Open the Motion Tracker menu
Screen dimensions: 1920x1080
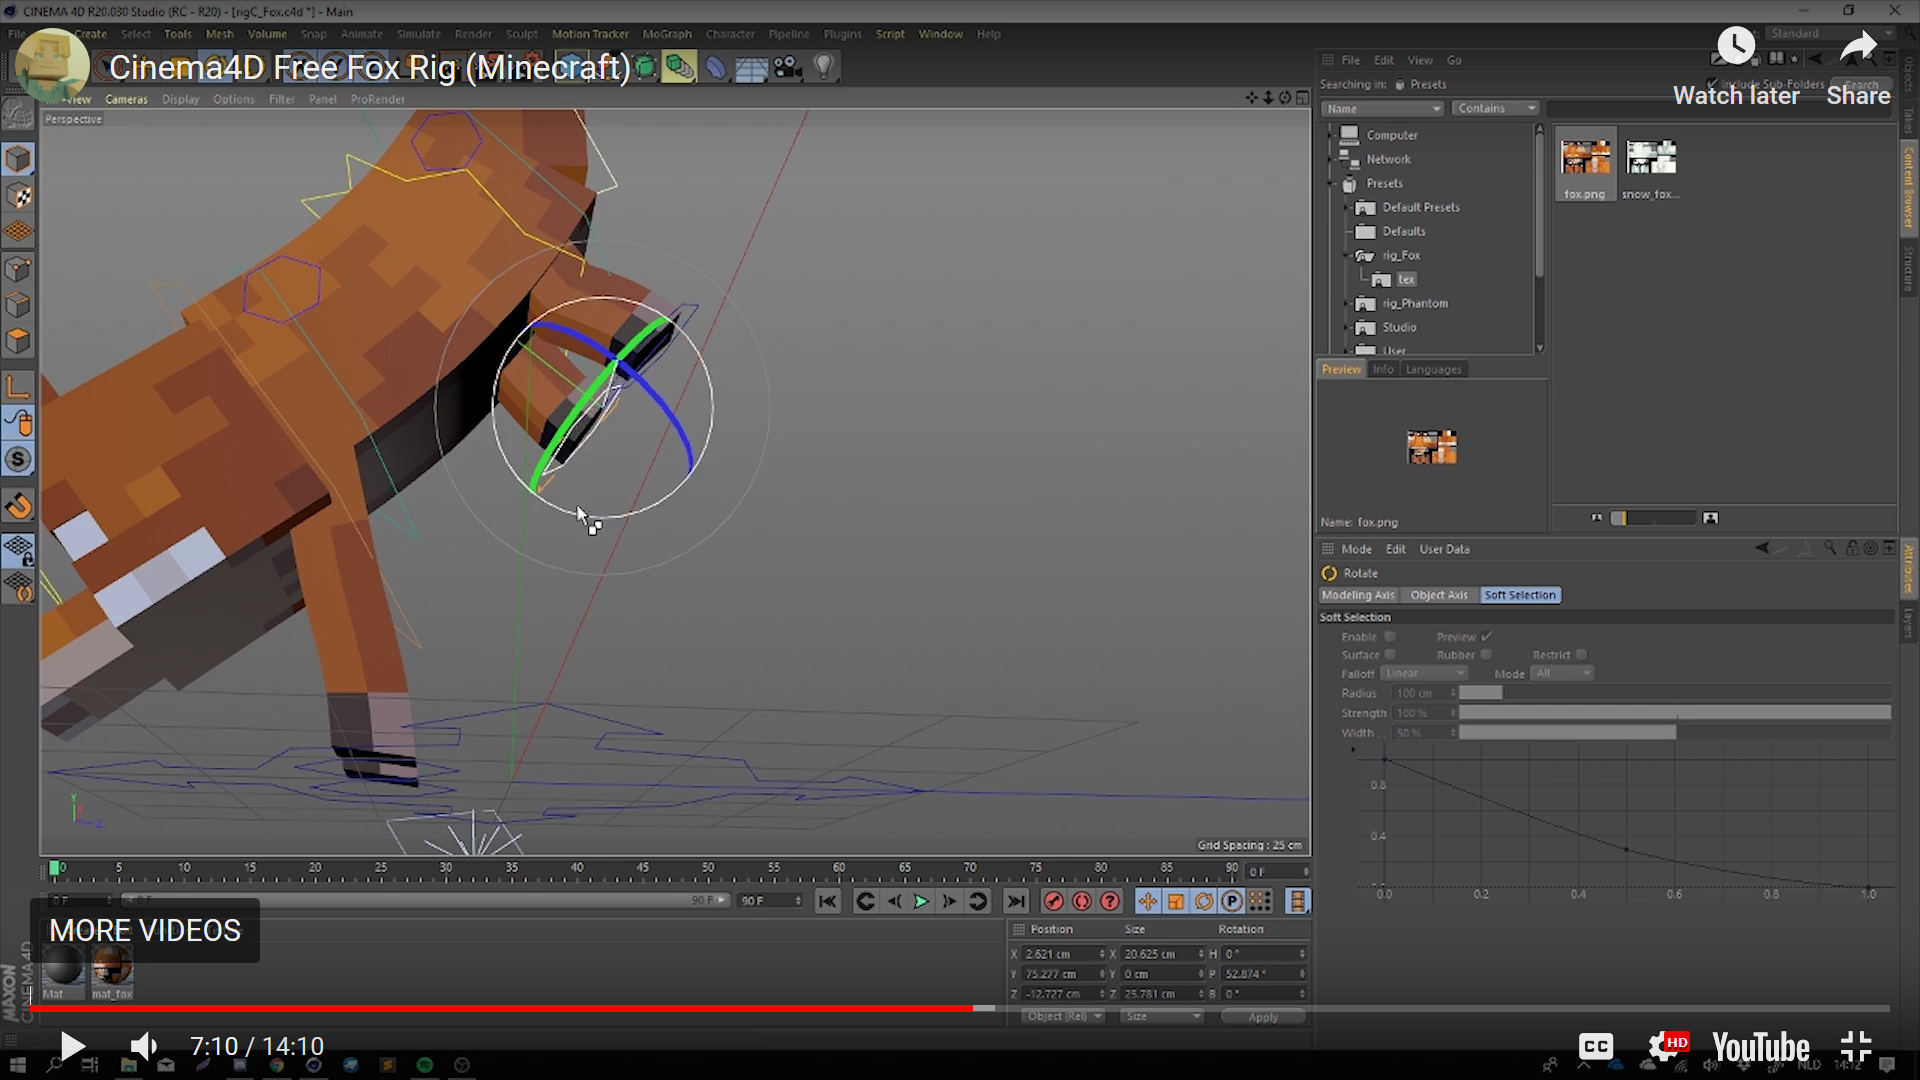(x=590, y=34)
